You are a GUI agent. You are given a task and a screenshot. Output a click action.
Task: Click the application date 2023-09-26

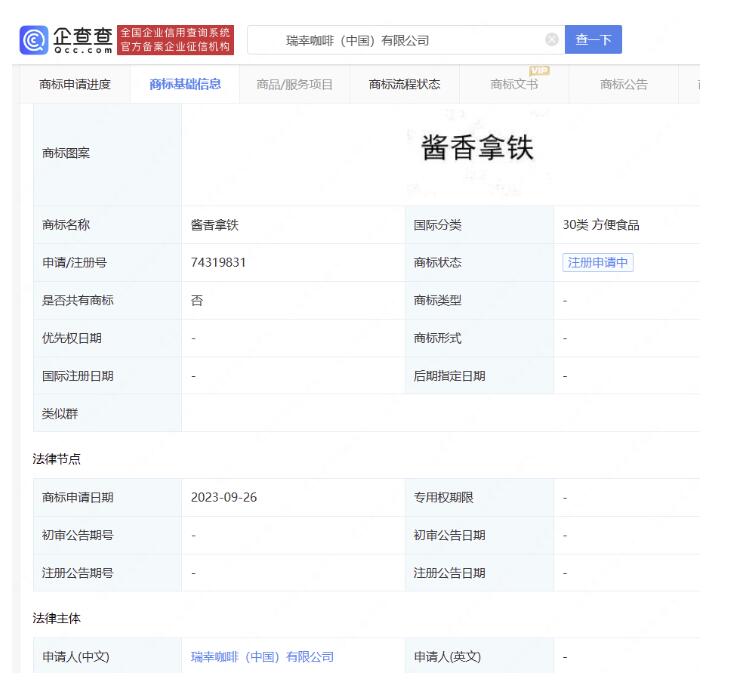tap(224, 498)
